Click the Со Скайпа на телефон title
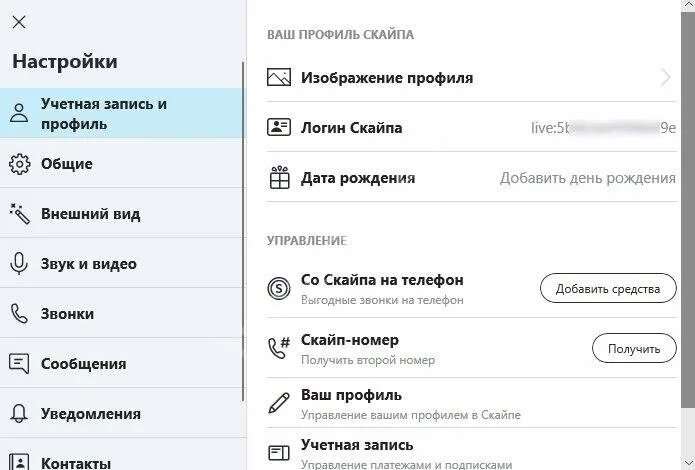Viewport: 695px width, 470px height. 382,280
